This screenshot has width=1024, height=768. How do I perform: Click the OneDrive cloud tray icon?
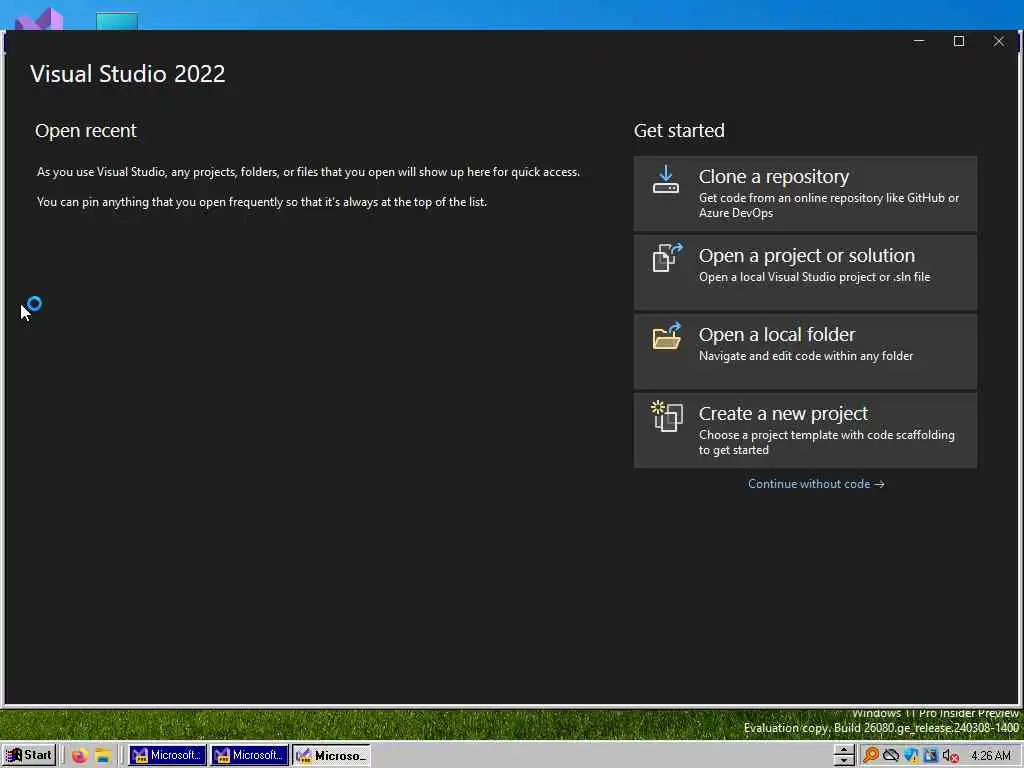[x=891, y=756]
